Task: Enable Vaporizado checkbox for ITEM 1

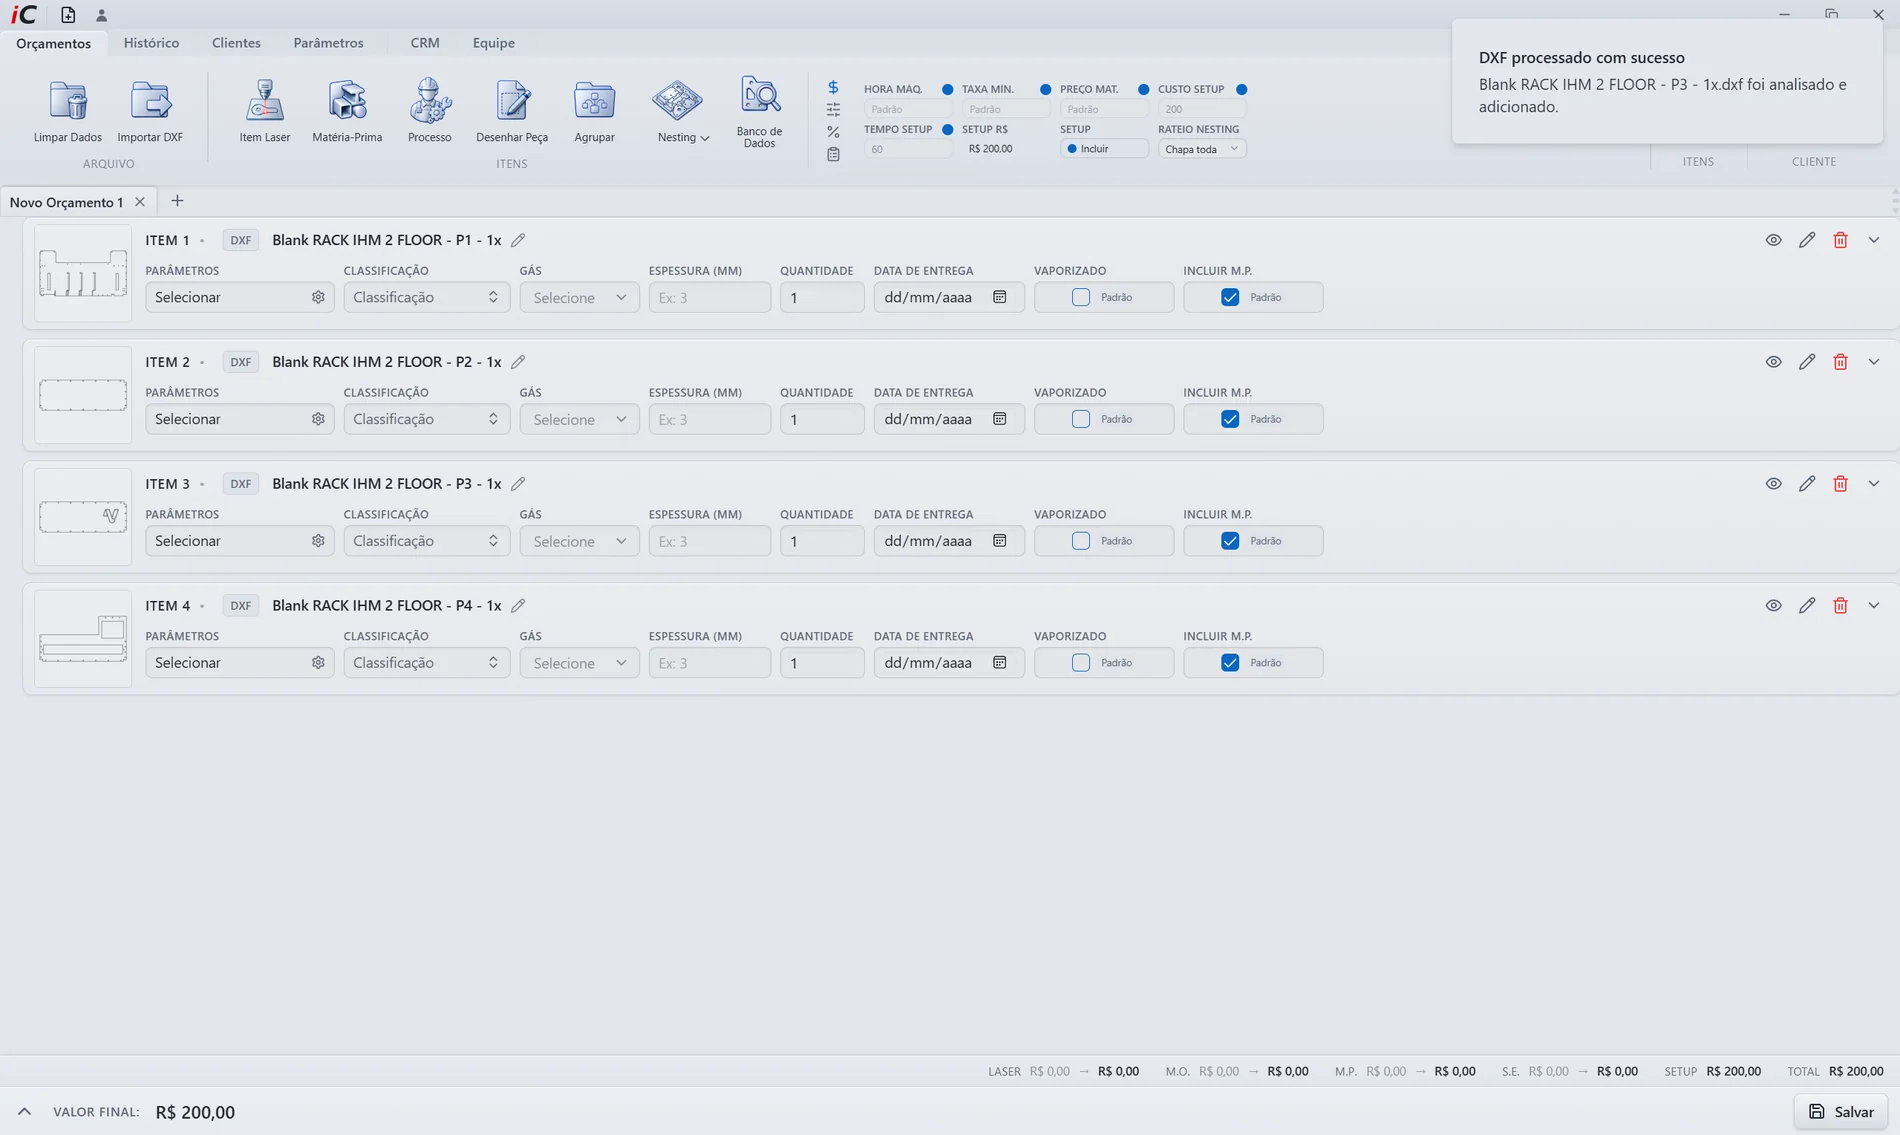Action: click(x=1081, y=297)
